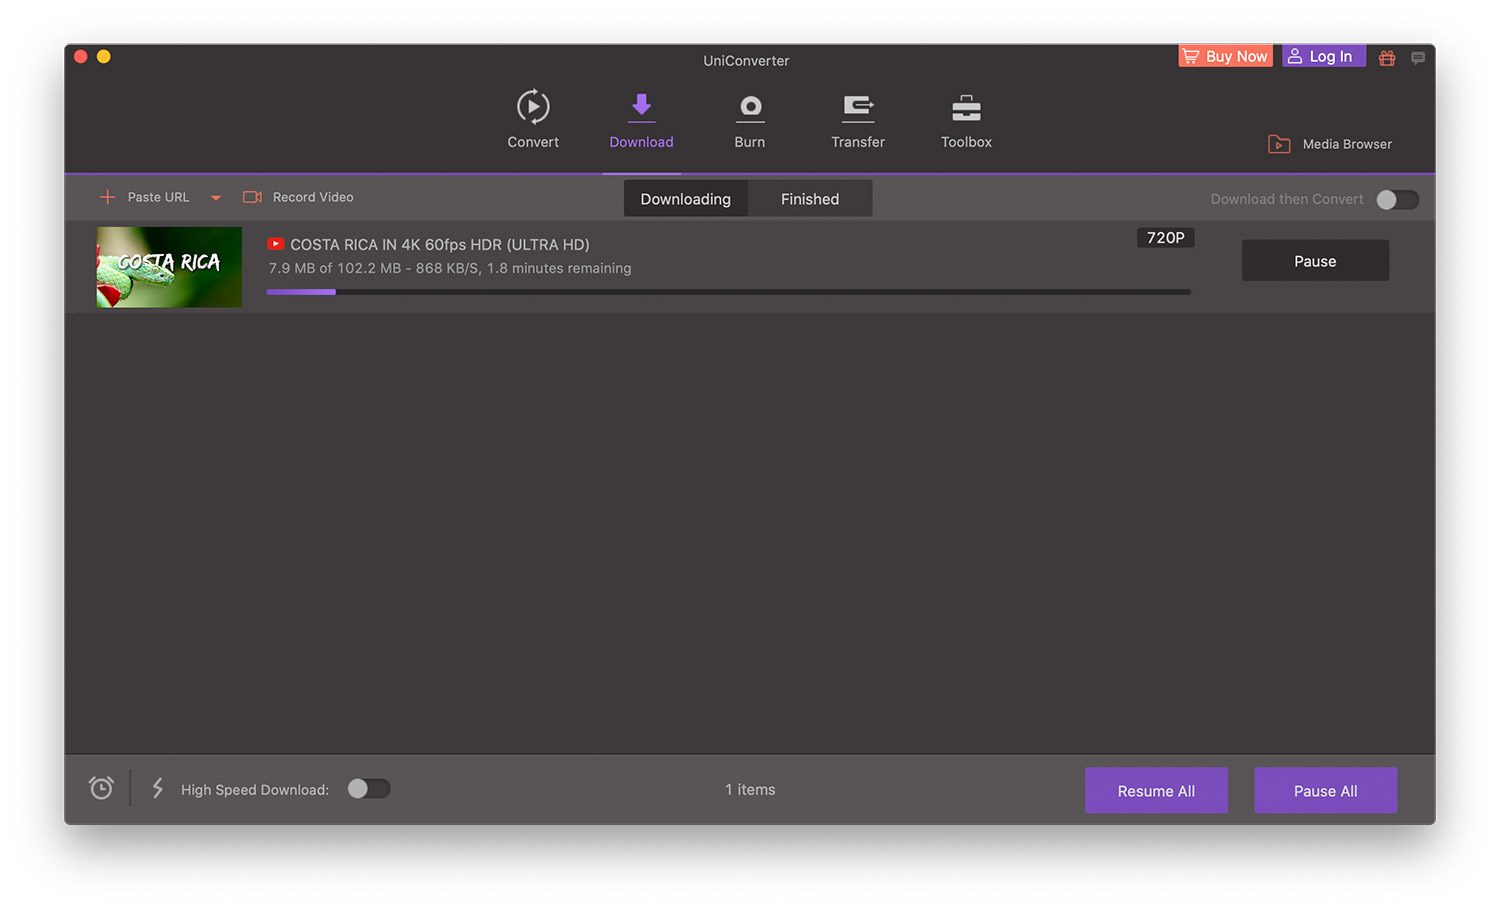Open the Convert section icon

click(x=533, y=108)
